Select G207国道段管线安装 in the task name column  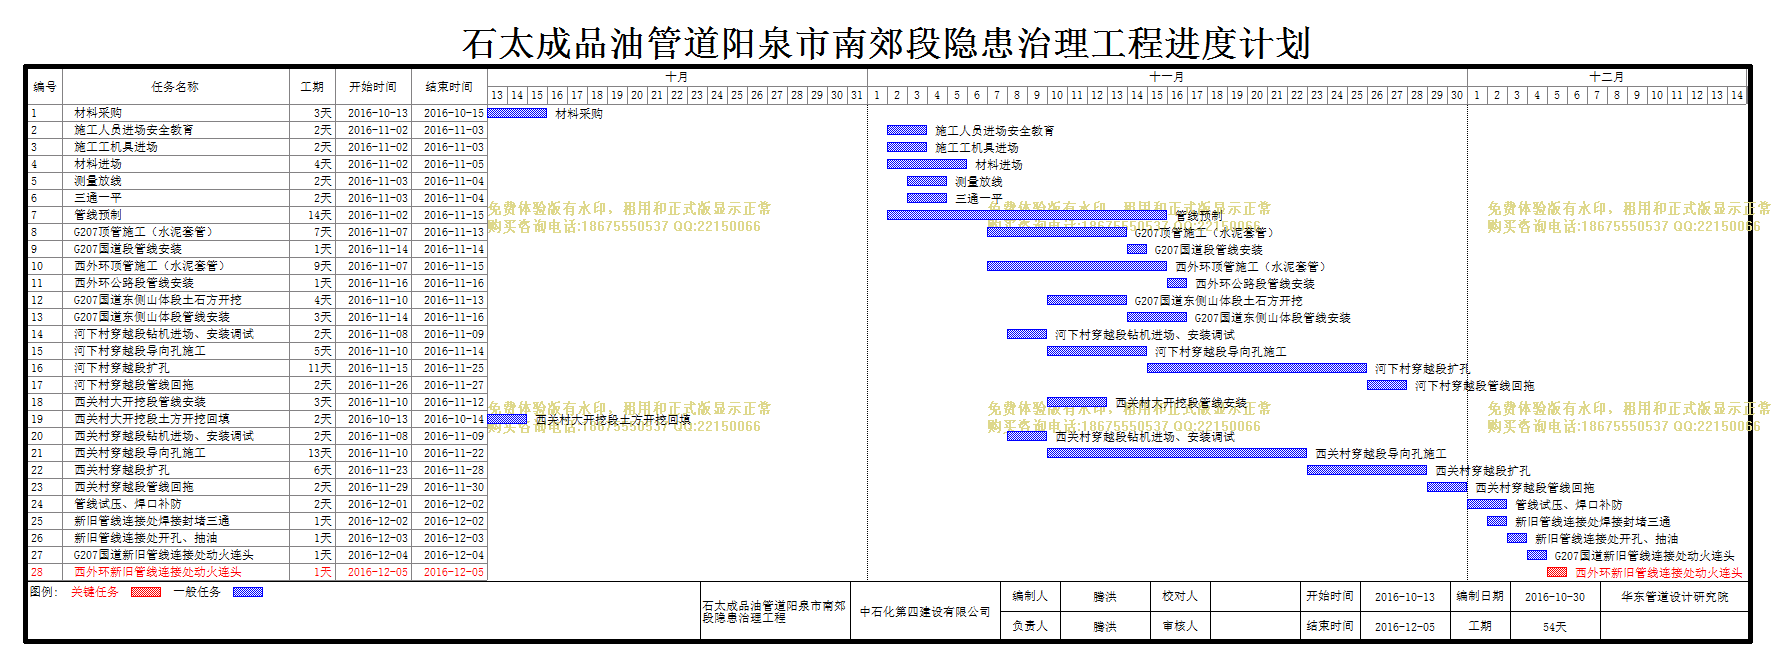pyautogui.click(x=128, y=249)
